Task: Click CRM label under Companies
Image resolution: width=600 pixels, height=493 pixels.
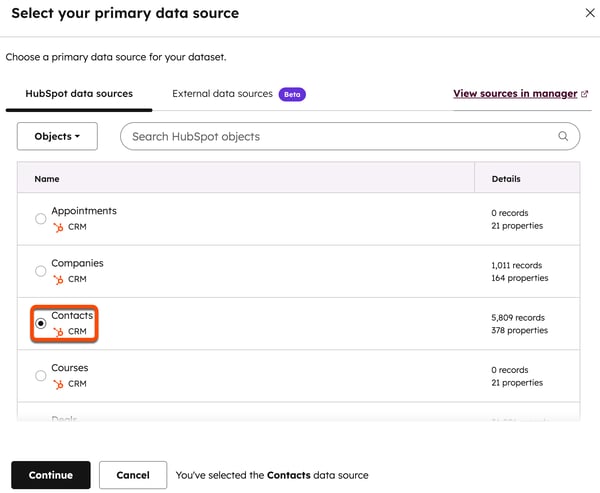Action: click(77, 279)
